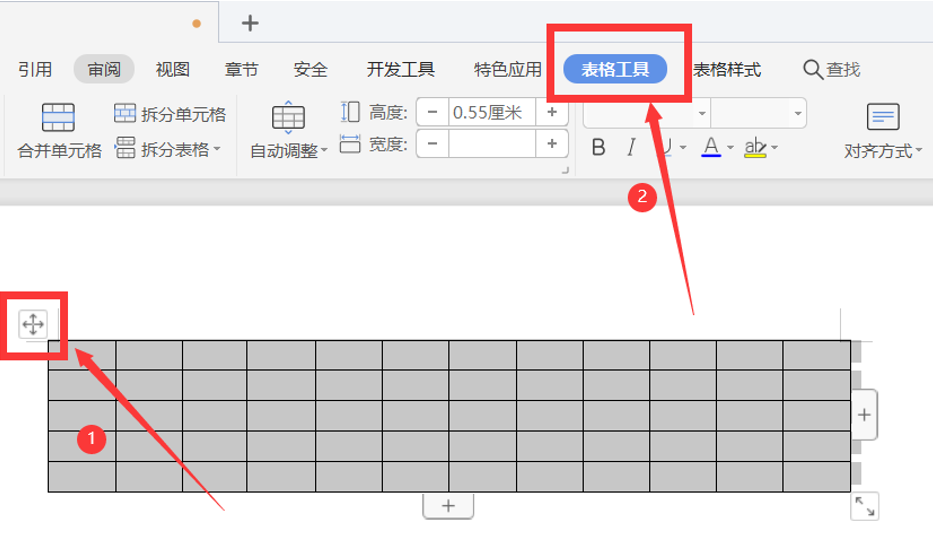The width and height of the screenshot is (933, 550).
Task: Switch to the 视图 tab
Action: click(173, 70)
